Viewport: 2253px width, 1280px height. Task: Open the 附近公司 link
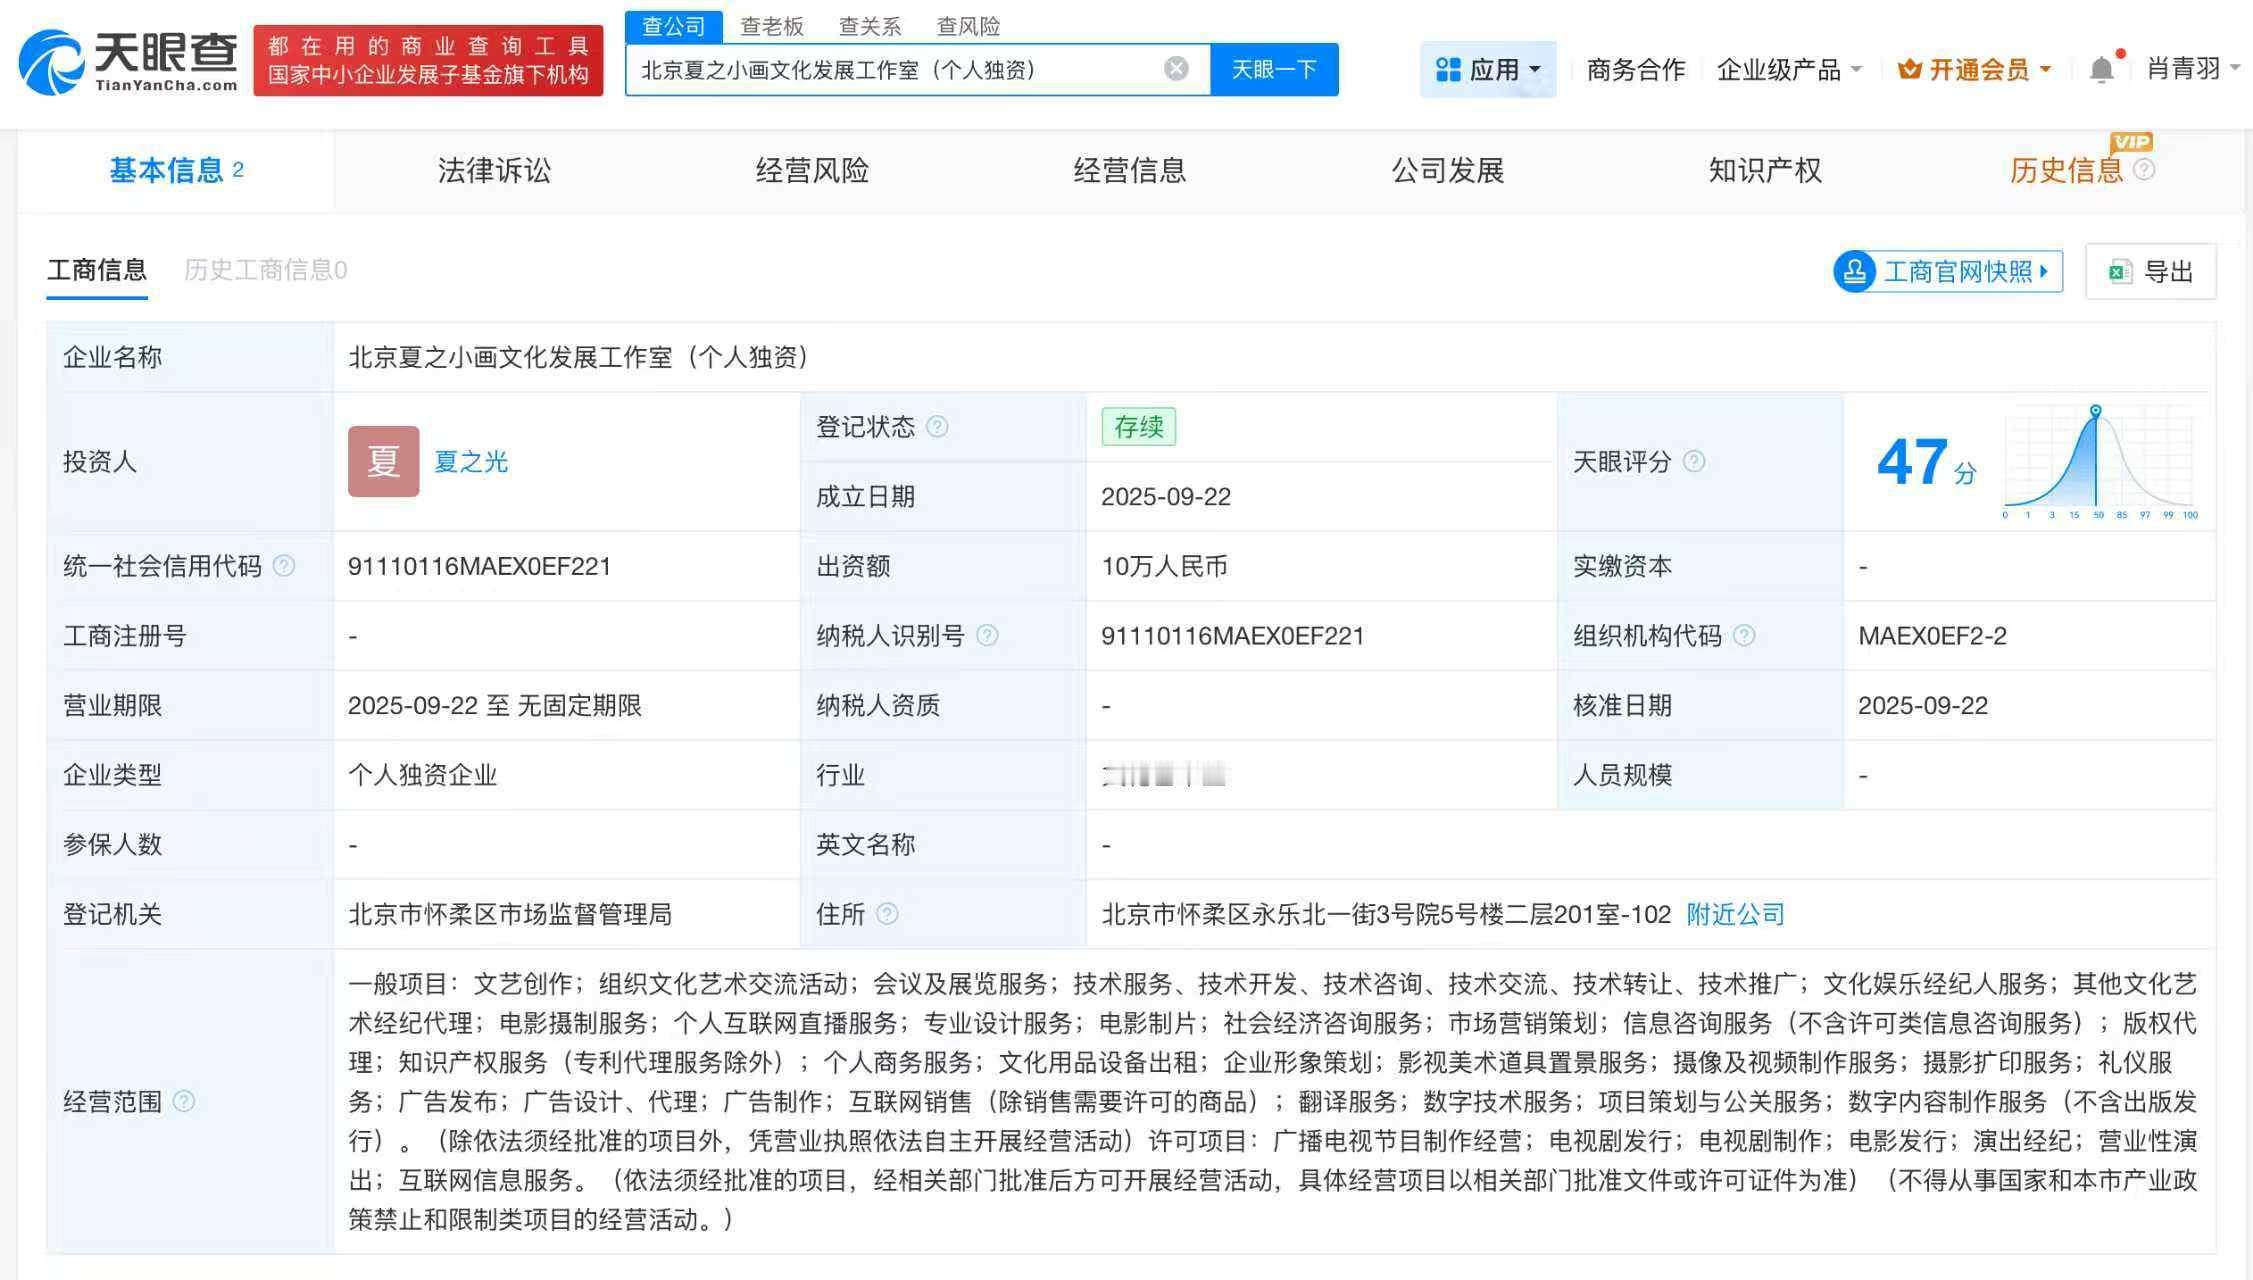1735,914
